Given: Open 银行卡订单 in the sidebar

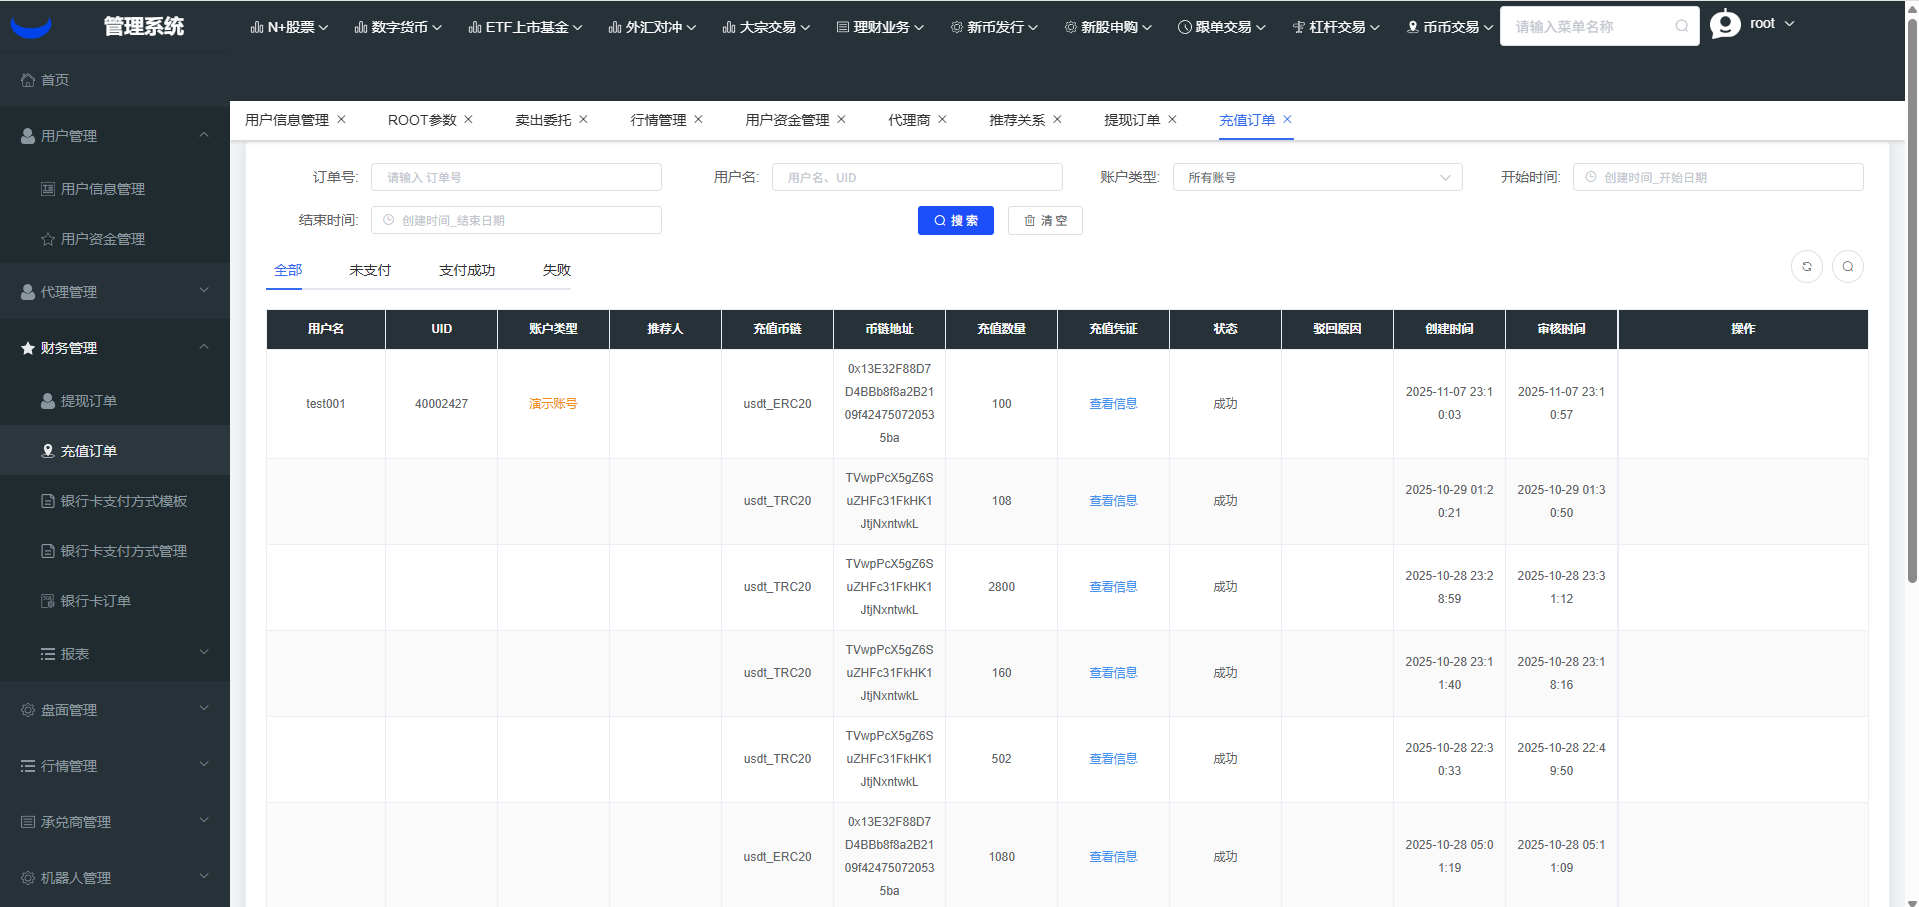Looking at the screenshot, I should coord(95,601).
